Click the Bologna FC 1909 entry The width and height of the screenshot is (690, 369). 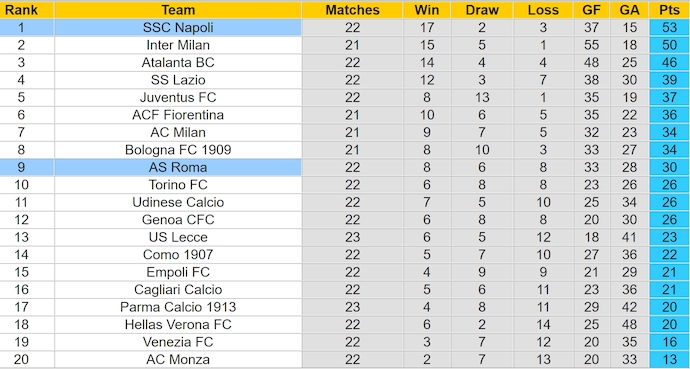pos(178,150)
